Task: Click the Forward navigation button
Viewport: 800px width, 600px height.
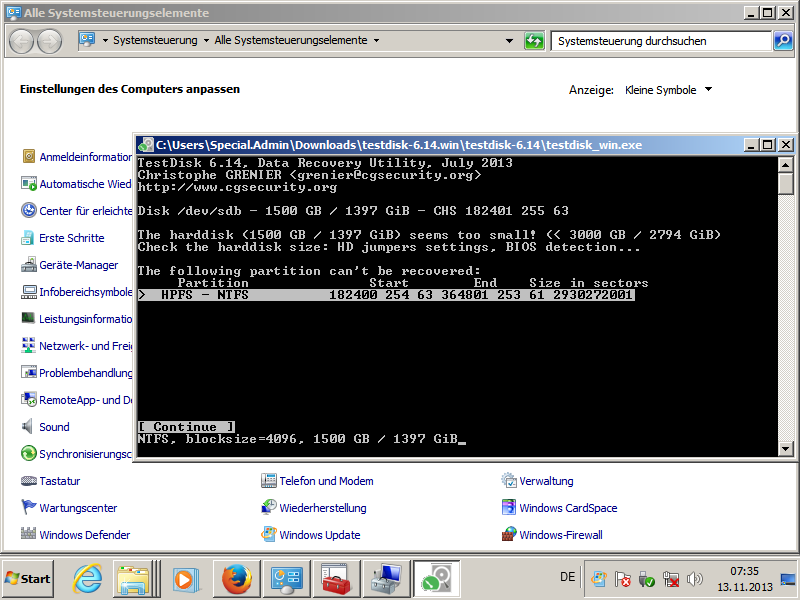Action: (x=49, y=41)
